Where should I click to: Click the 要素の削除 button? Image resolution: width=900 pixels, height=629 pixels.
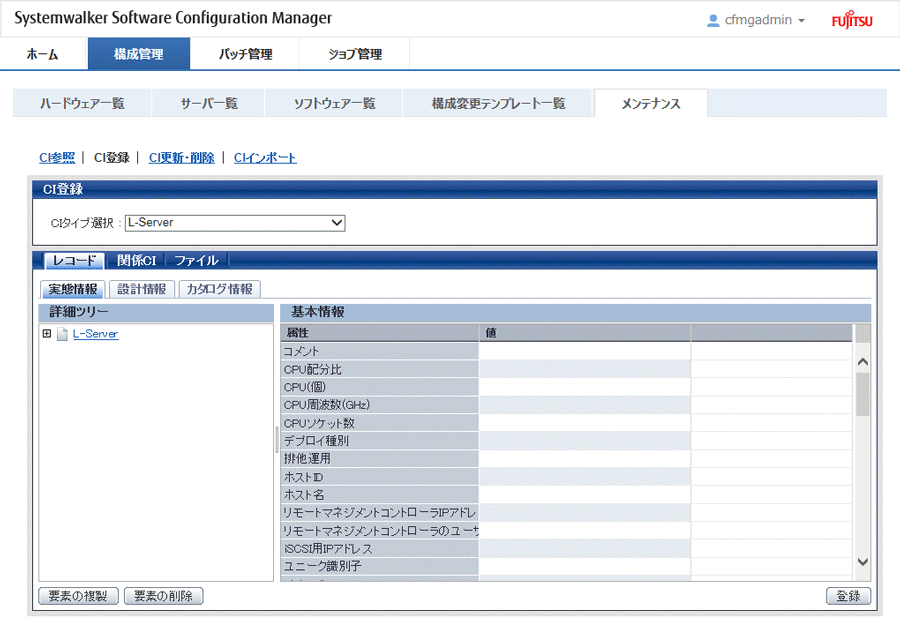[164, 596]
